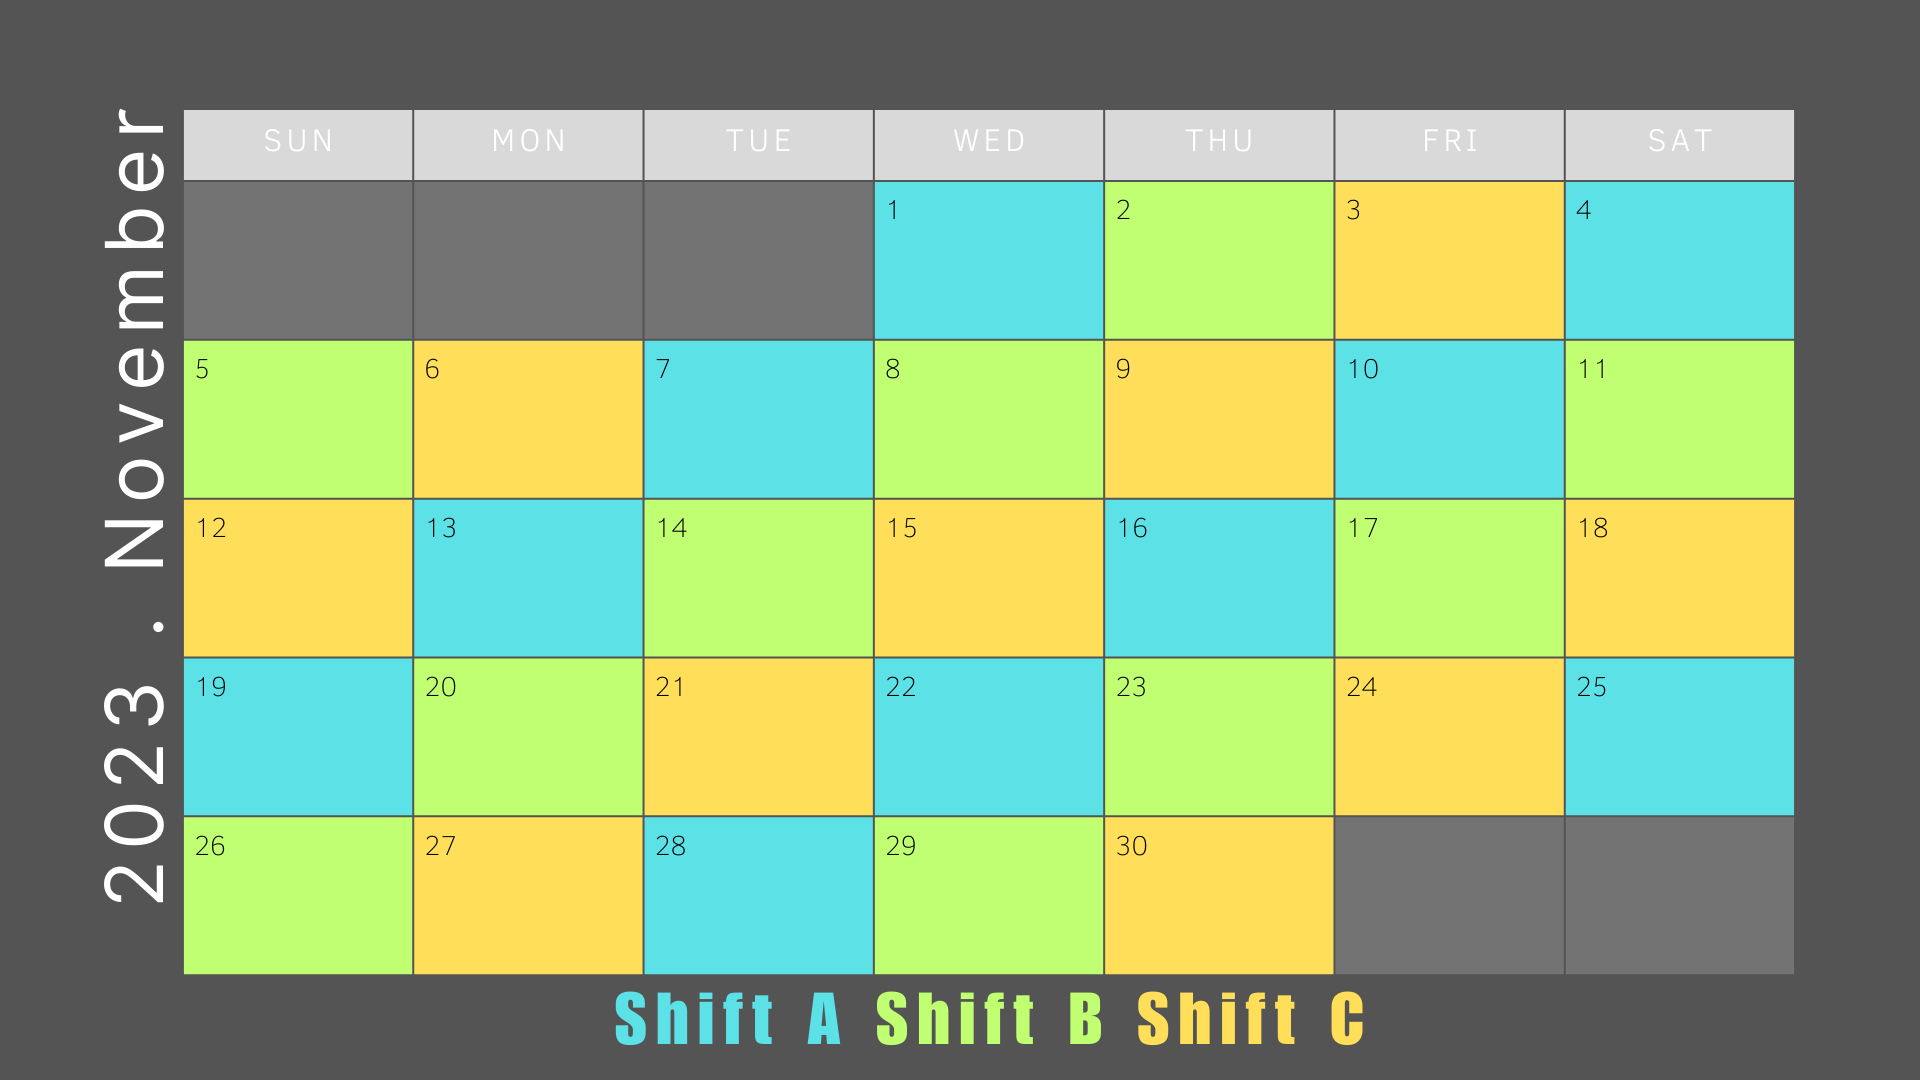
Task: Select the November 13 cell
Action: (528, 578)
